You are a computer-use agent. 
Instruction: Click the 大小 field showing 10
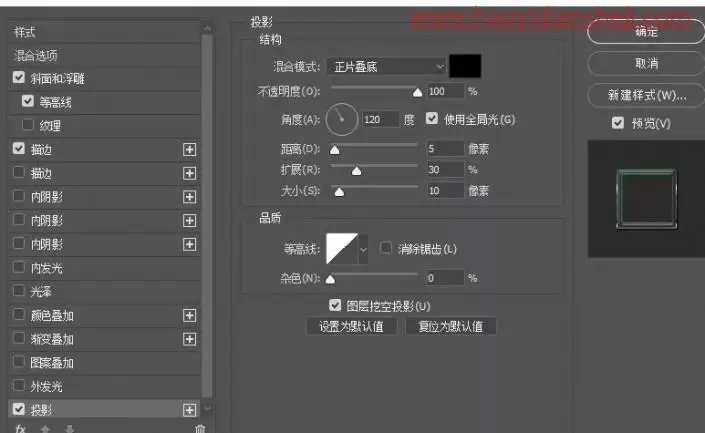445,191
